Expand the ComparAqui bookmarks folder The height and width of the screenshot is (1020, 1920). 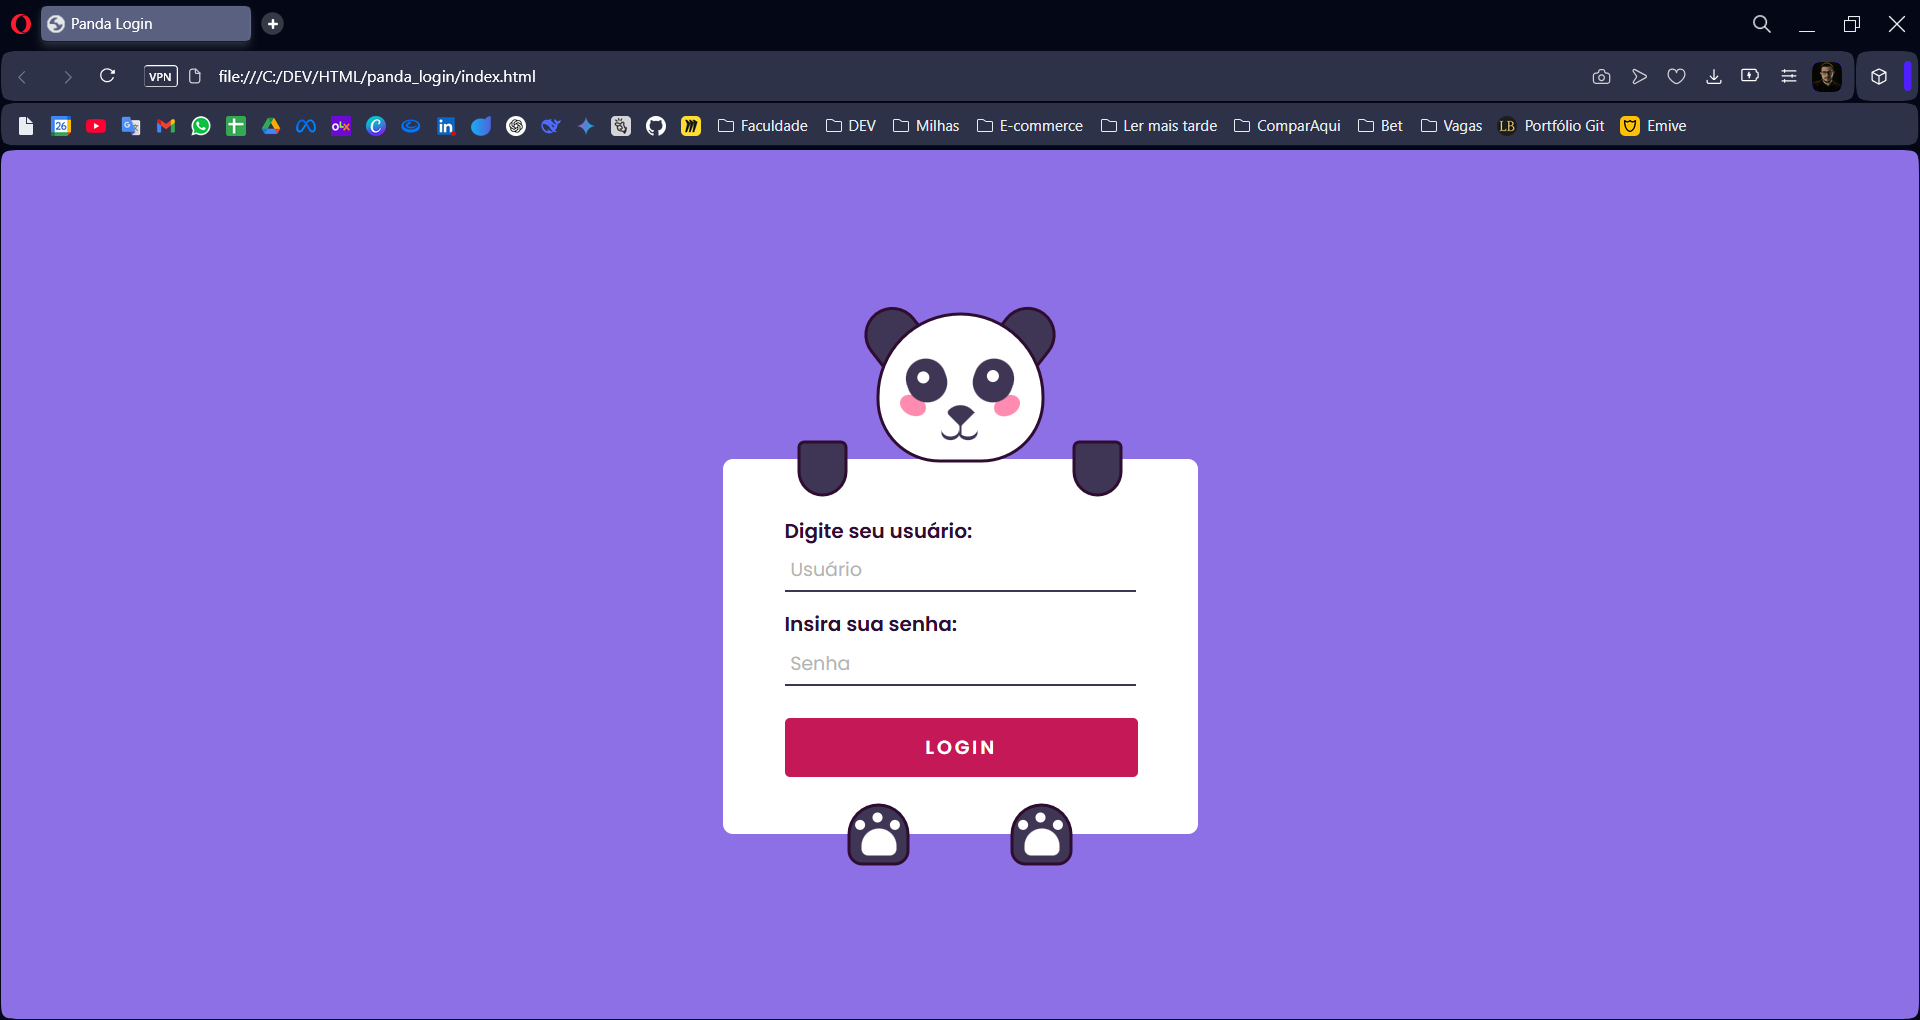pos(1287,126)
